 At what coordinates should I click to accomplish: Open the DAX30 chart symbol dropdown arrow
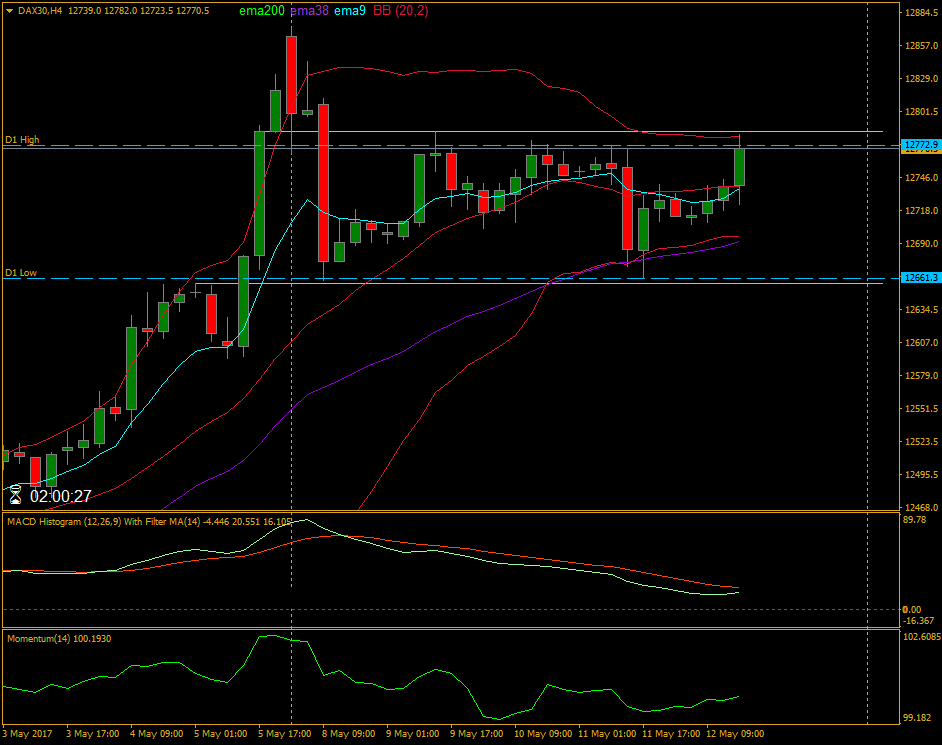pos(9,9)
